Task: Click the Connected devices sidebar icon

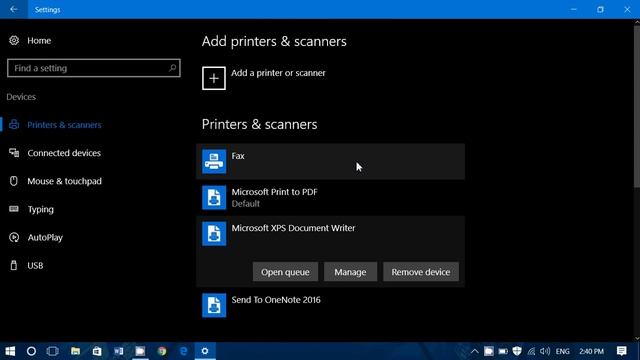Action: [x=14, y=153]
